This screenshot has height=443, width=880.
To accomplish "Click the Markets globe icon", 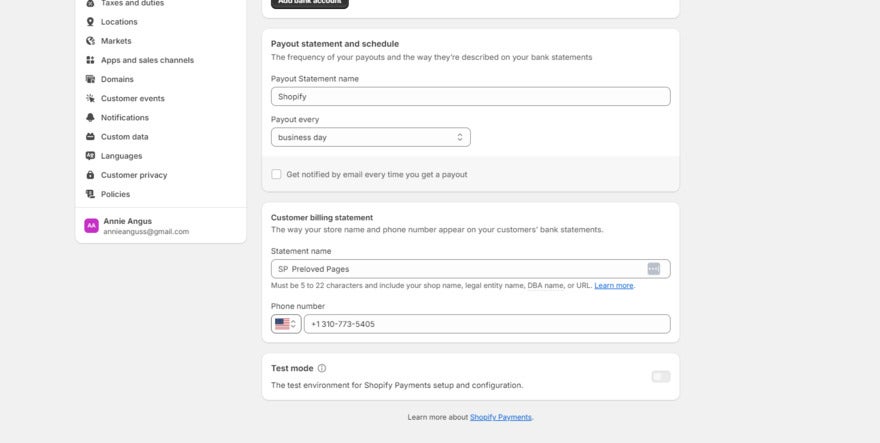I will (90, 41).
